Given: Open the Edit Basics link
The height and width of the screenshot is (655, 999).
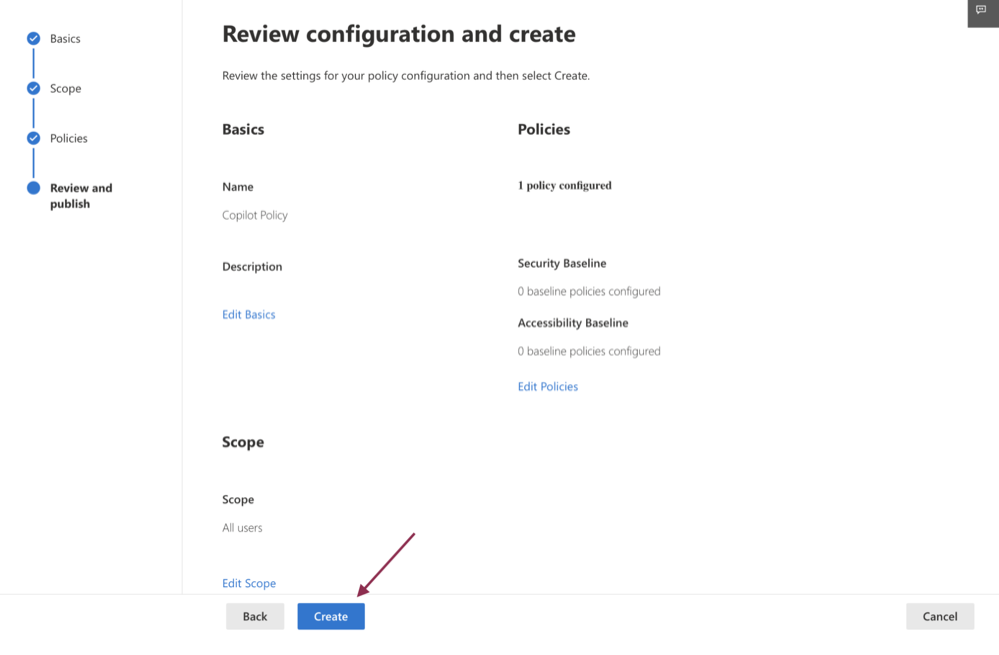Looking at the screenshot, I should tap(248, 314).
